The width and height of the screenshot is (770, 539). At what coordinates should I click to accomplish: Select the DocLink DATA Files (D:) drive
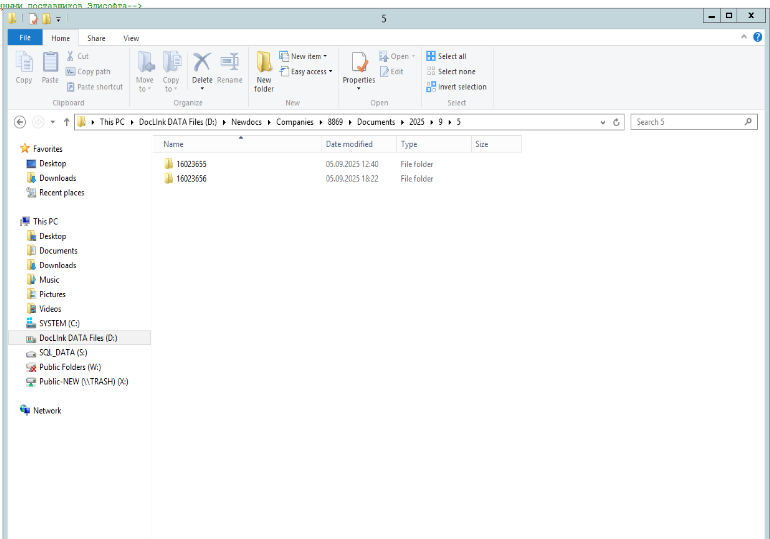tap(78, 338)
